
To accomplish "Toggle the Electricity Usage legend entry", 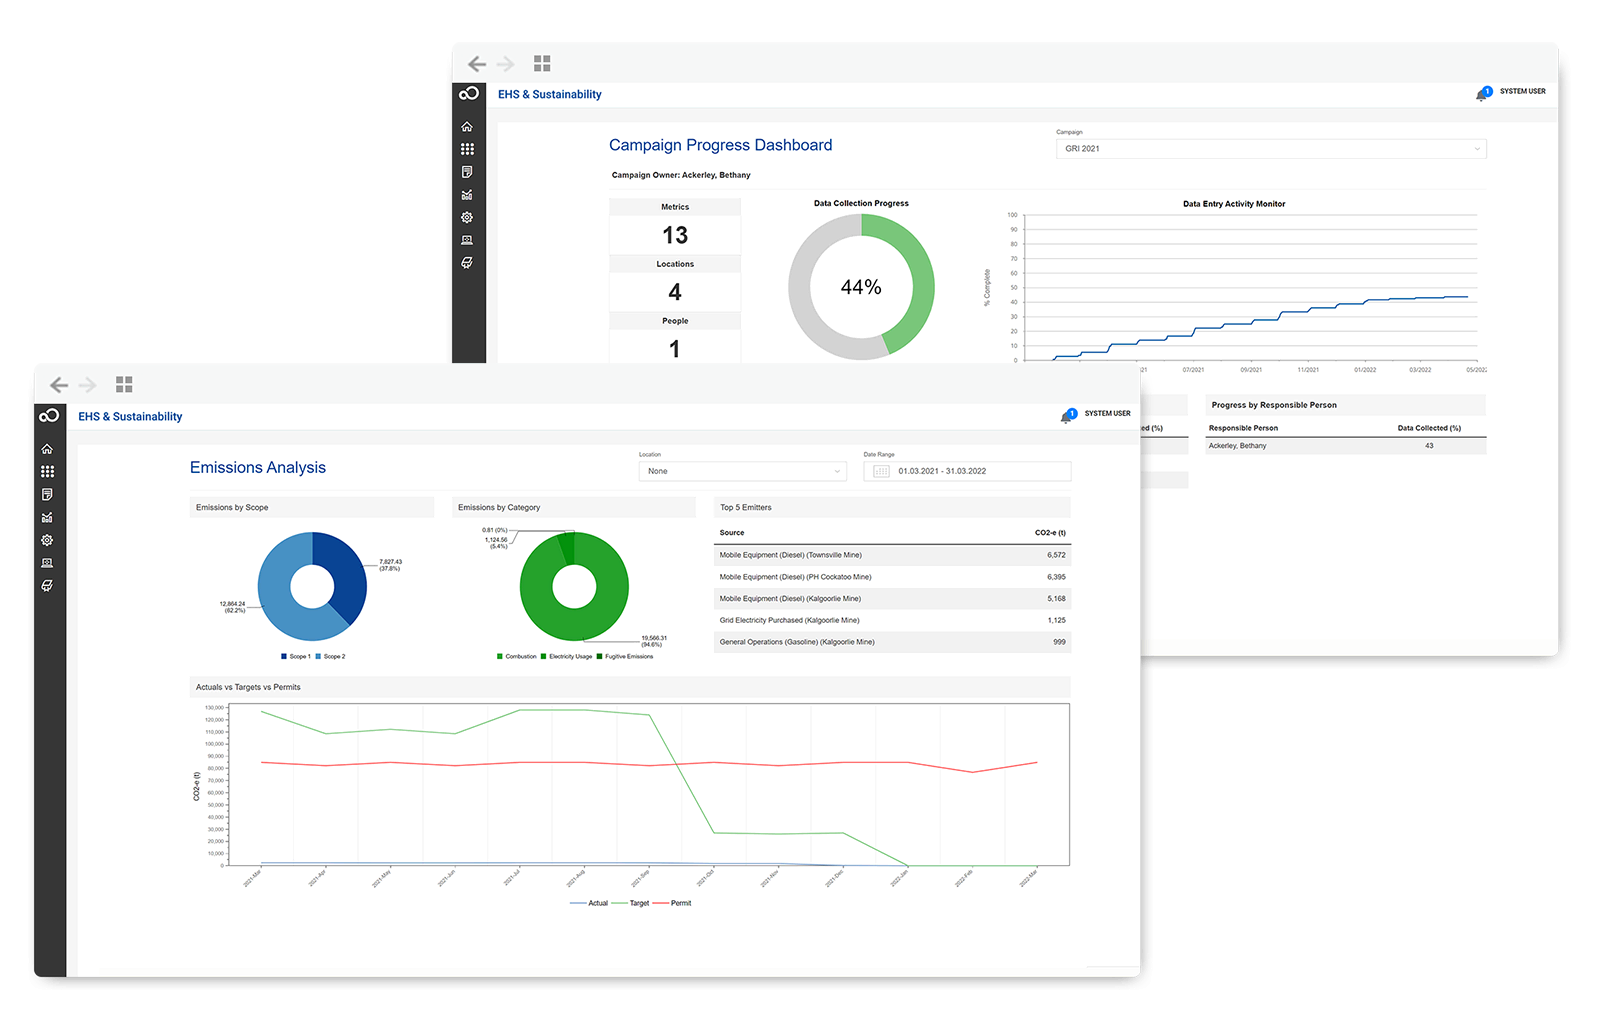I will click(x=566, y=657).
